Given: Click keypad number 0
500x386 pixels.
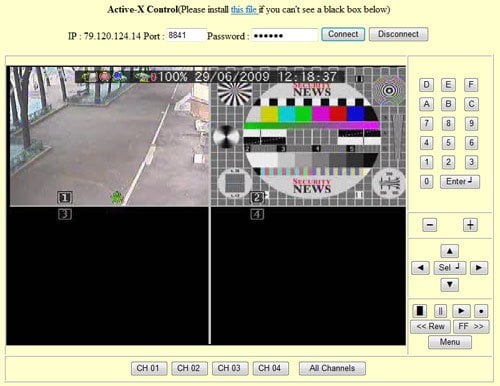Looking at the screenshot, I should 426,182.
